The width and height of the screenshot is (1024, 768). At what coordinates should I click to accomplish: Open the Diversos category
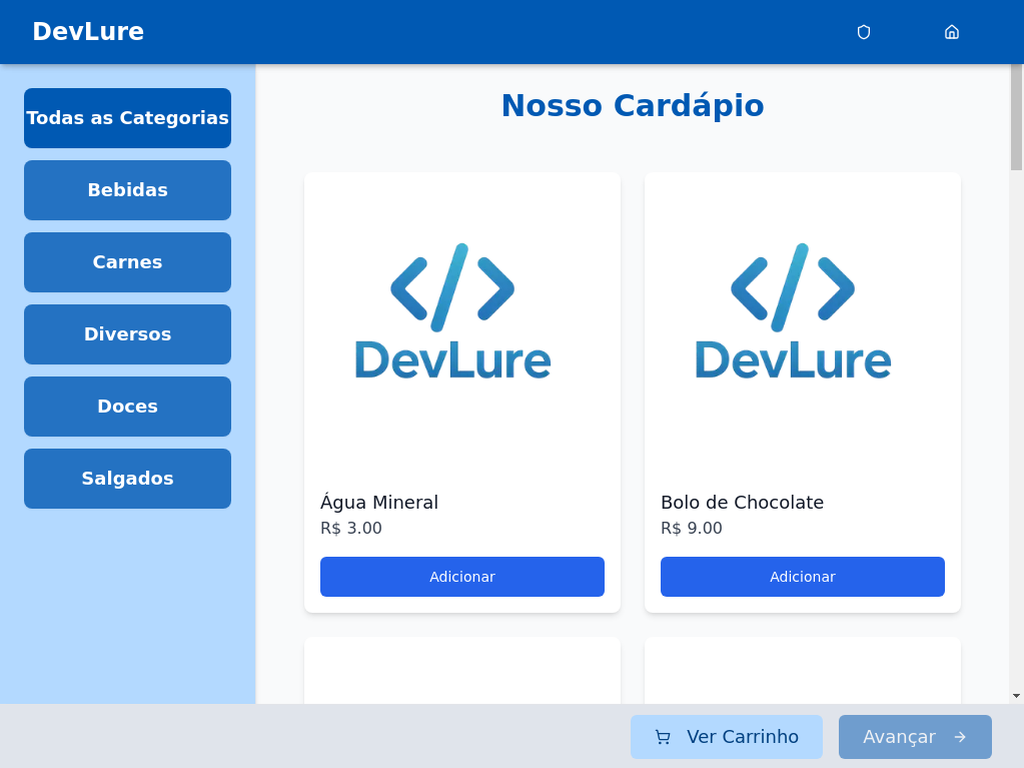[127, 334]
